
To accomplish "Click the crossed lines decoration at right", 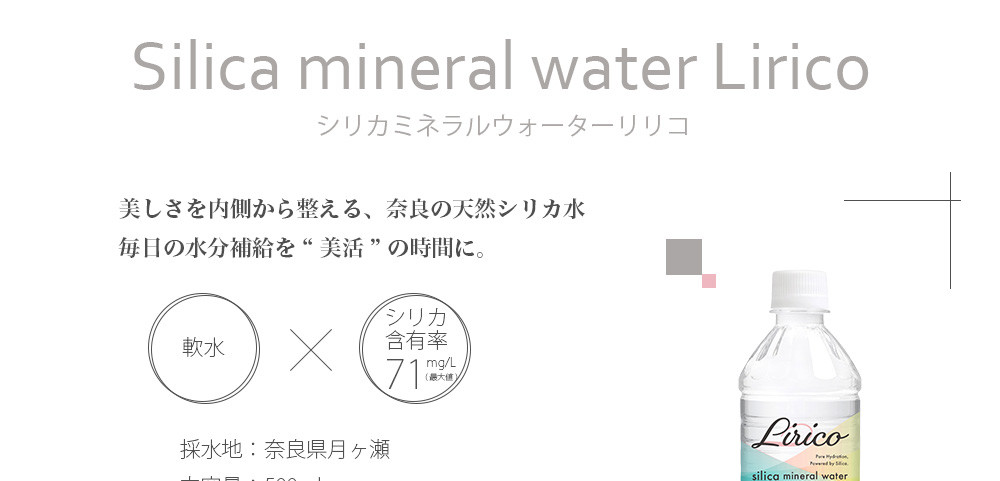I will [x=949, y=202].
